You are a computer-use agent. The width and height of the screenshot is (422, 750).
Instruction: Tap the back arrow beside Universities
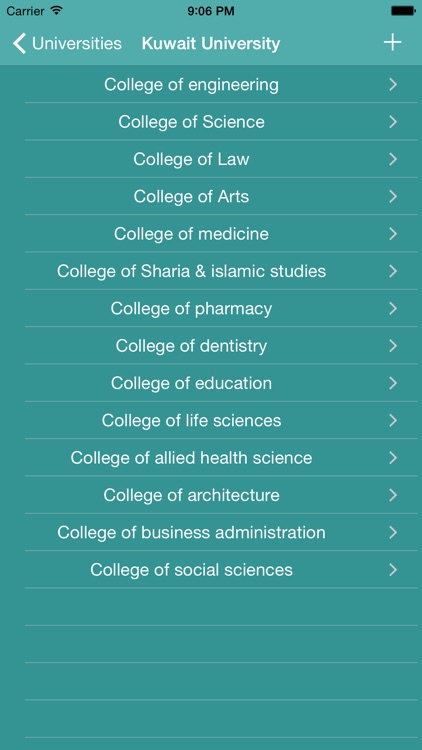tap(19, 43)
